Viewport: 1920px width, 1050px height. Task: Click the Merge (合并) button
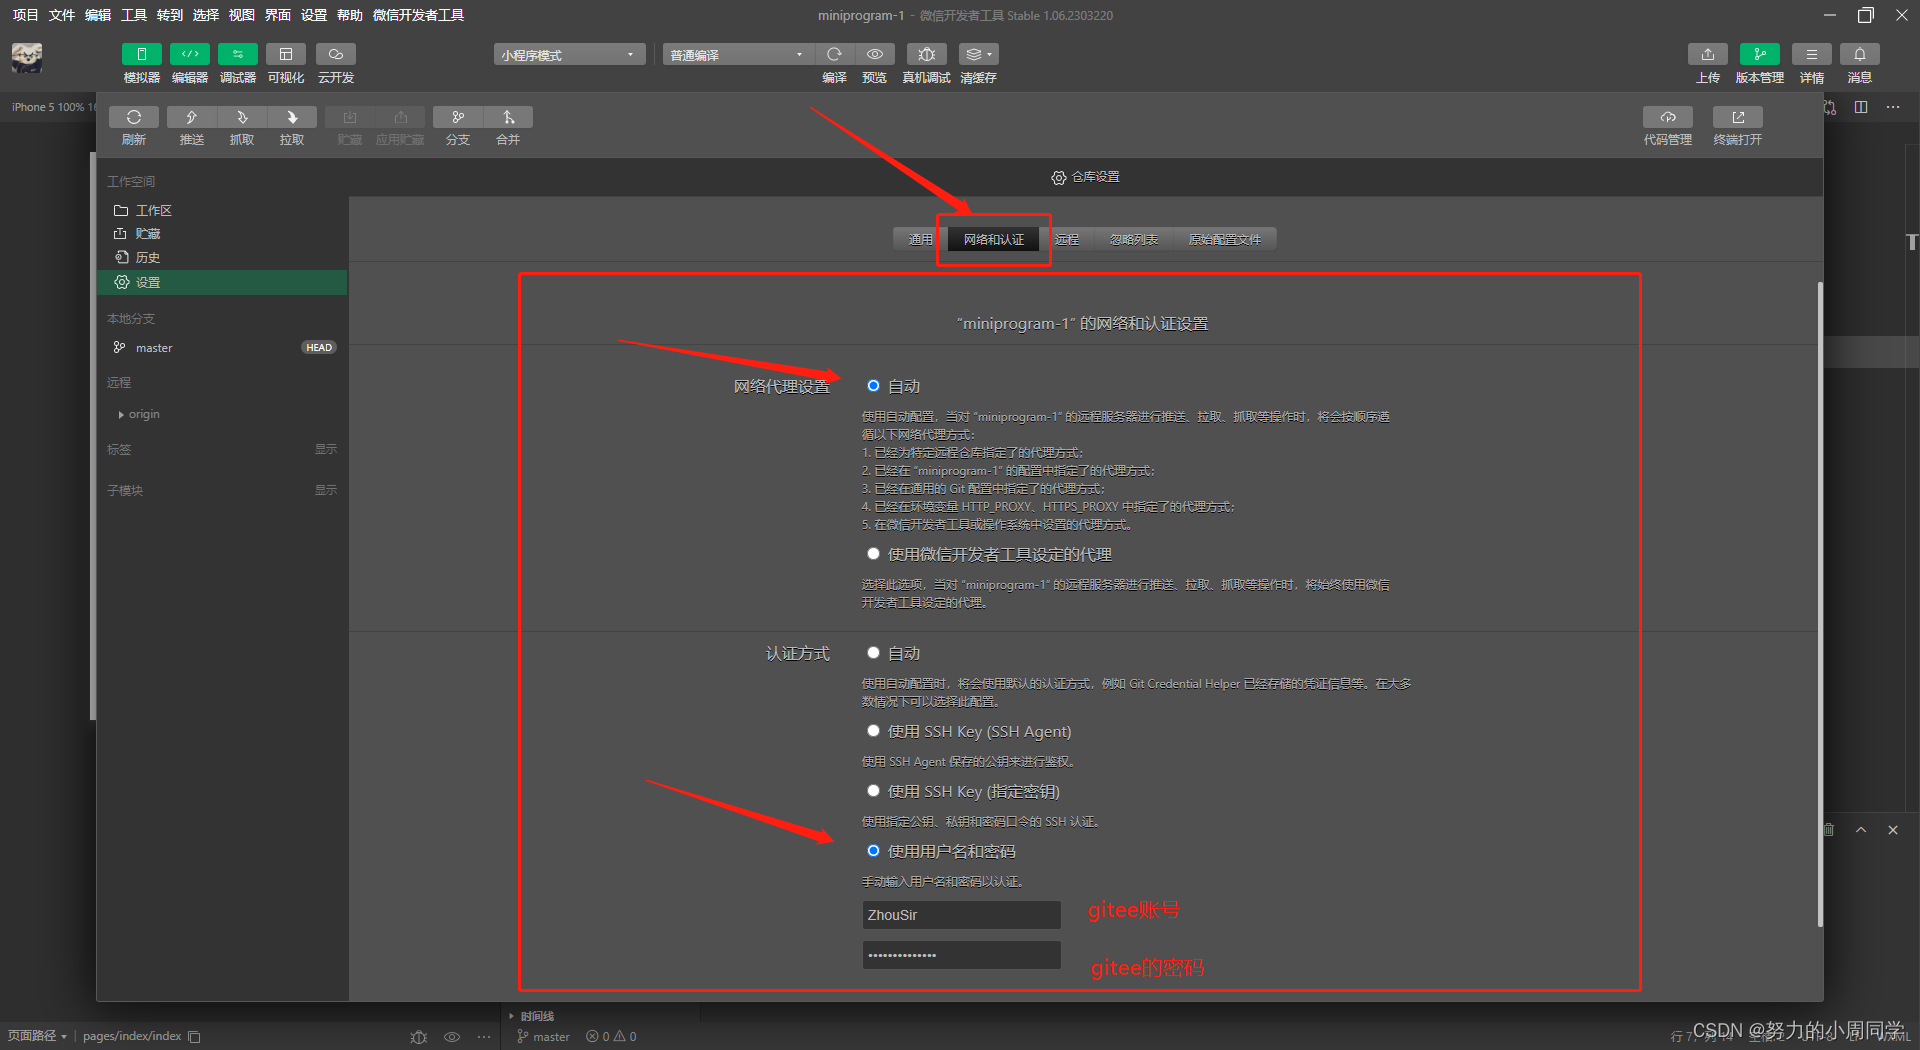(508, 117)
